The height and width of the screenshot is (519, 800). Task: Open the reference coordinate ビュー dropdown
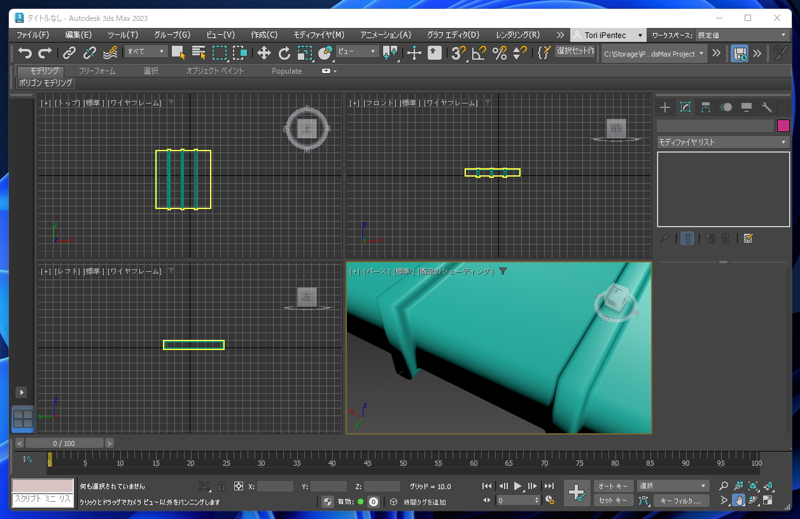357,52
